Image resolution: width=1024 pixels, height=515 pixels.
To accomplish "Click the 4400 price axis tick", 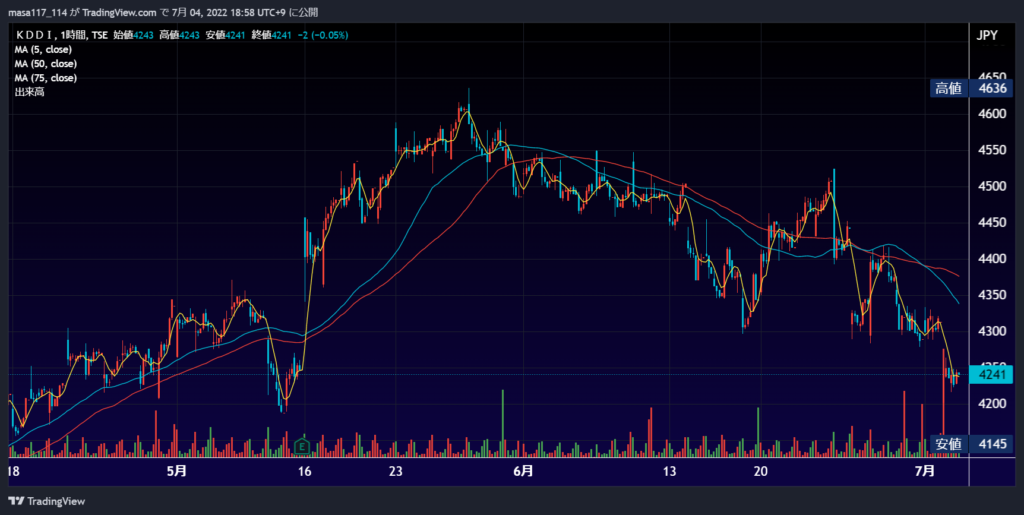I will 991,259.
